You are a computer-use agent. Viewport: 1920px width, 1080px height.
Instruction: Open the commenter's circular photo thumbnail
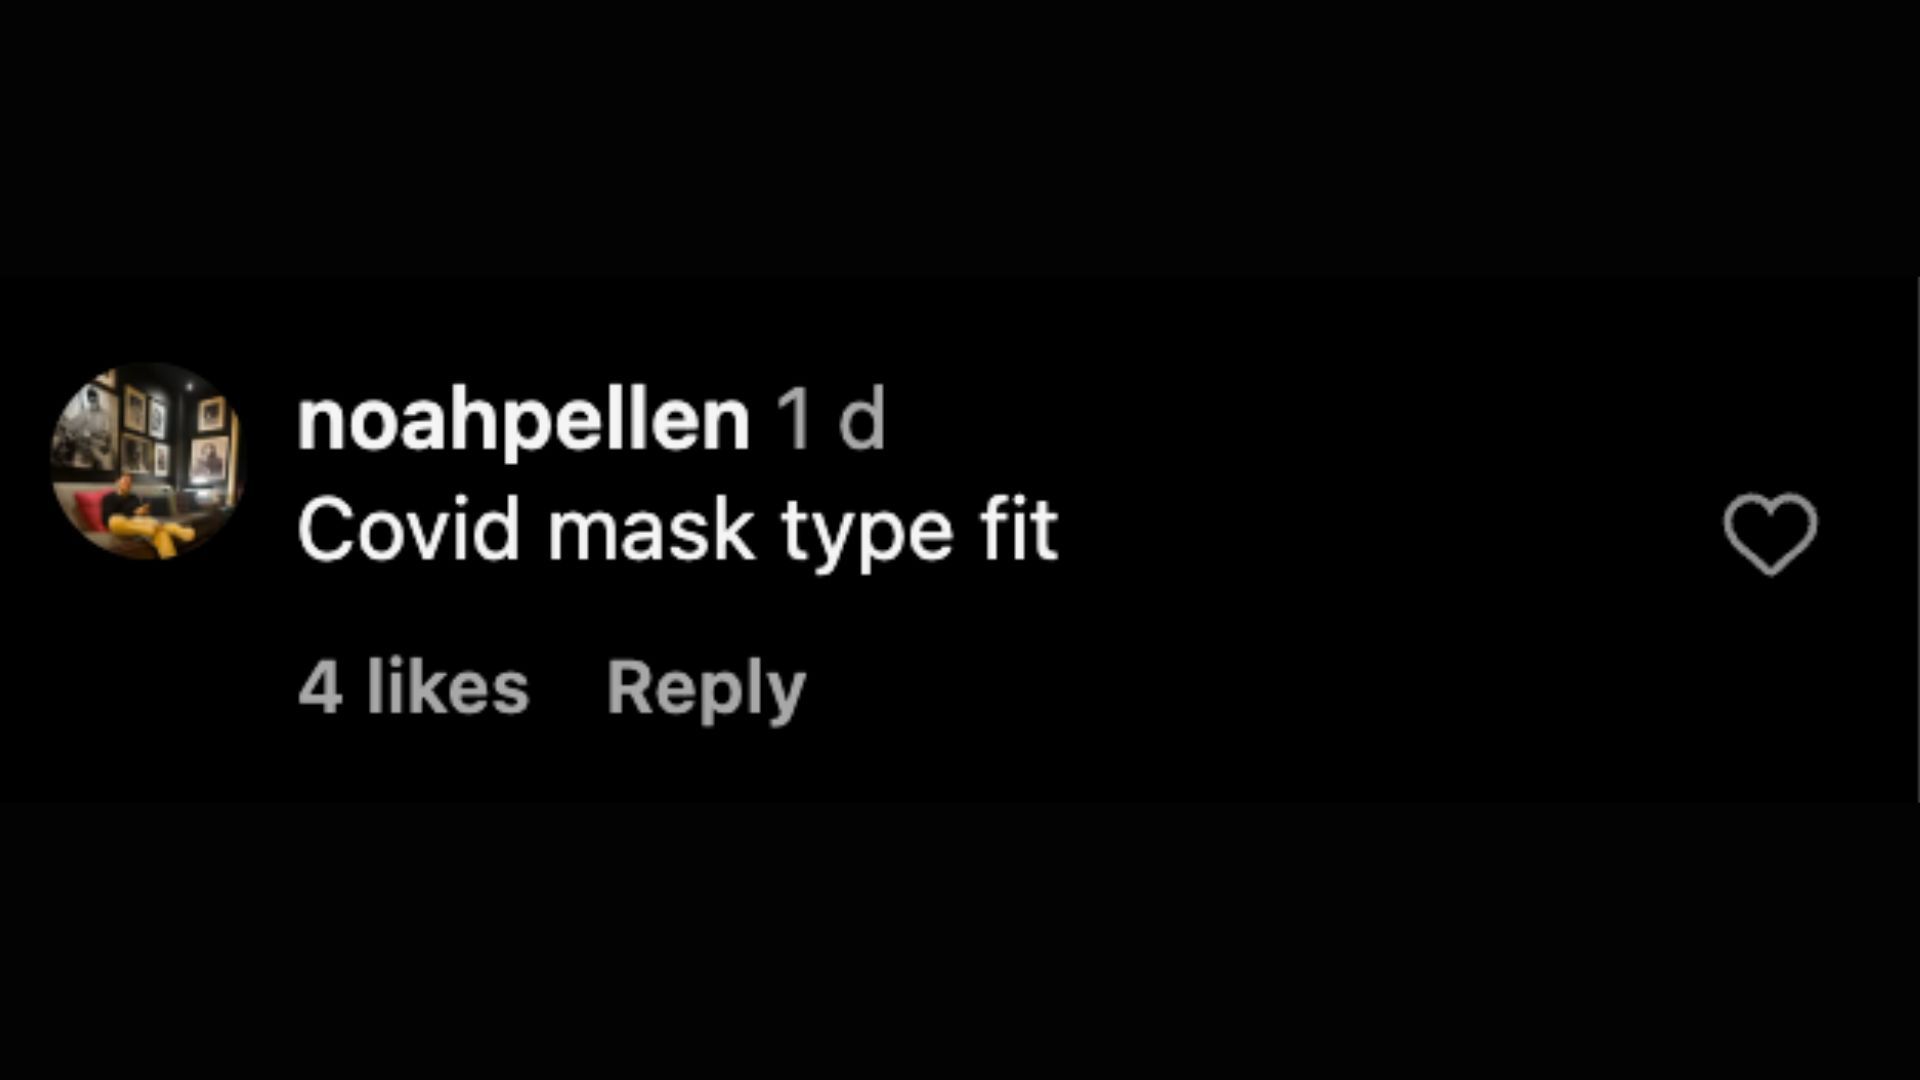pos(148,461)
